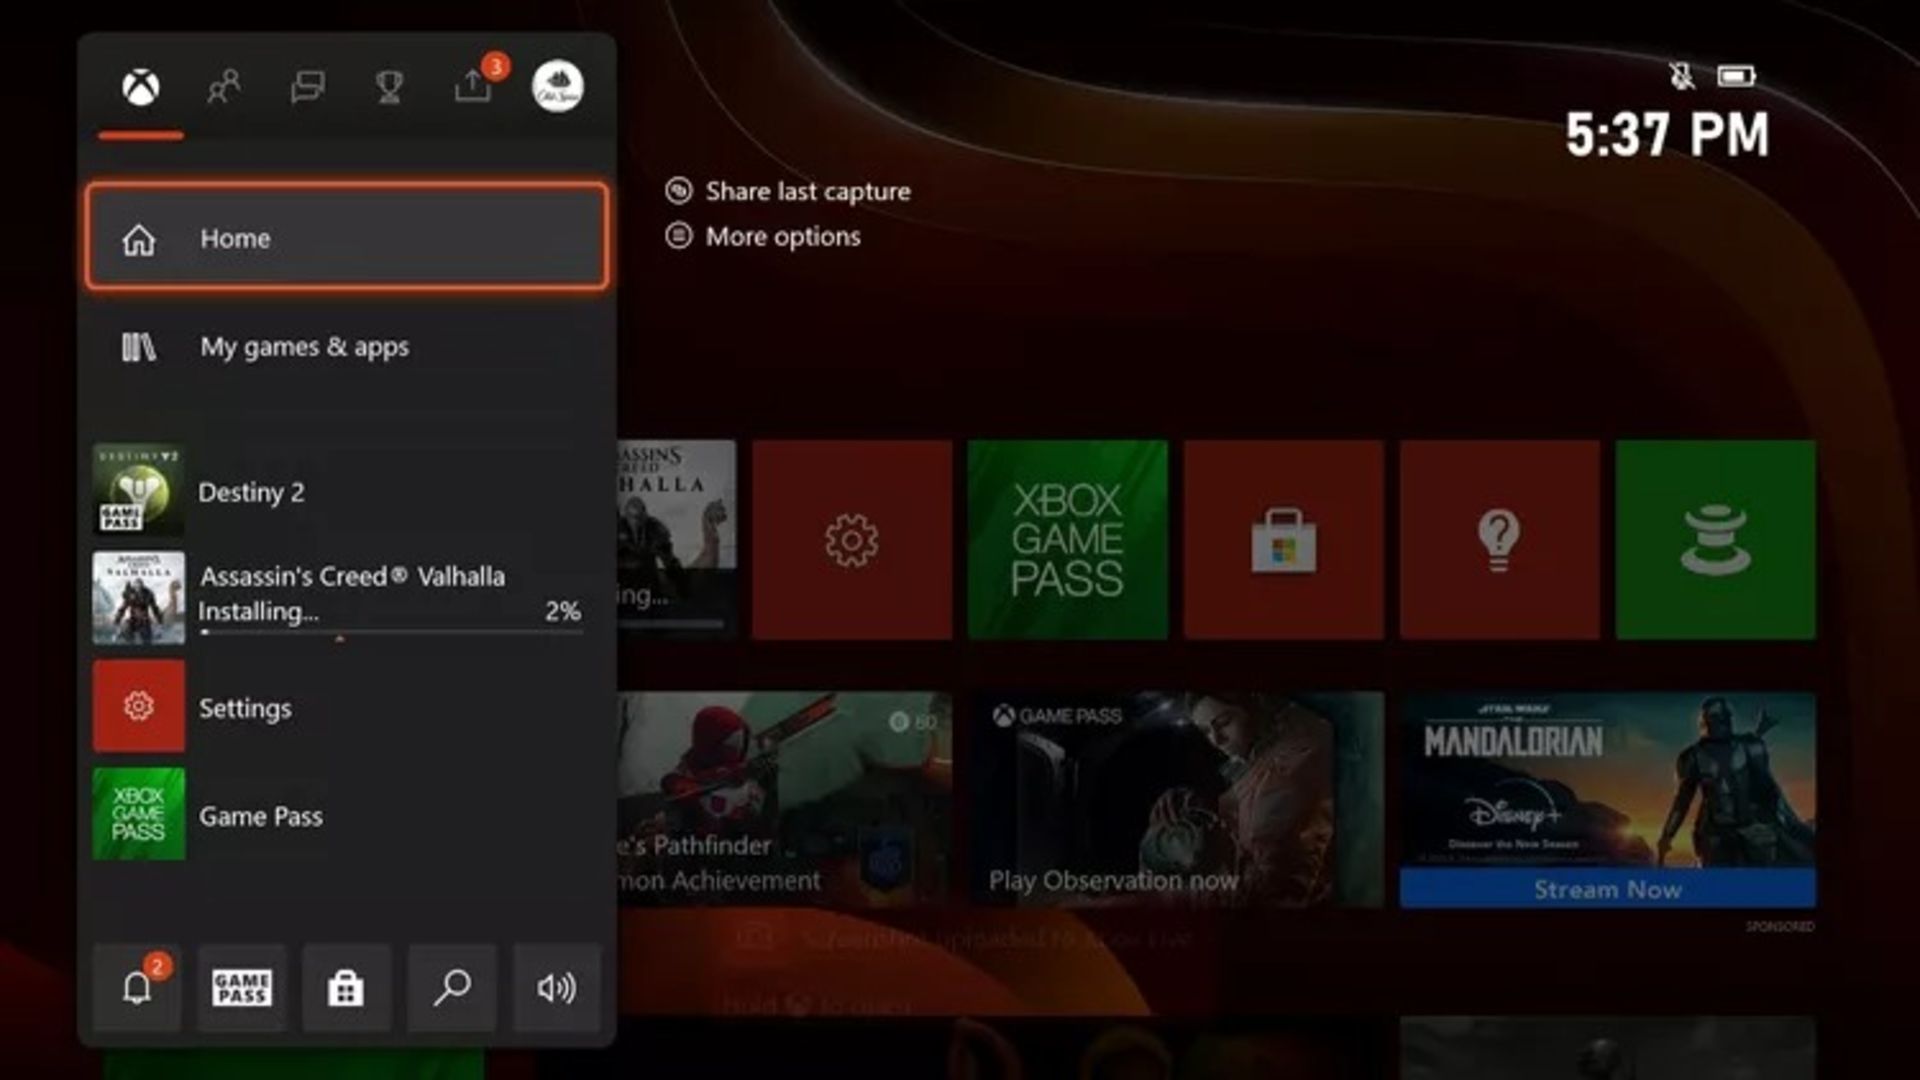Open the Play Observation now card
This screenshot has height=1080, width=1920.
1176,800
